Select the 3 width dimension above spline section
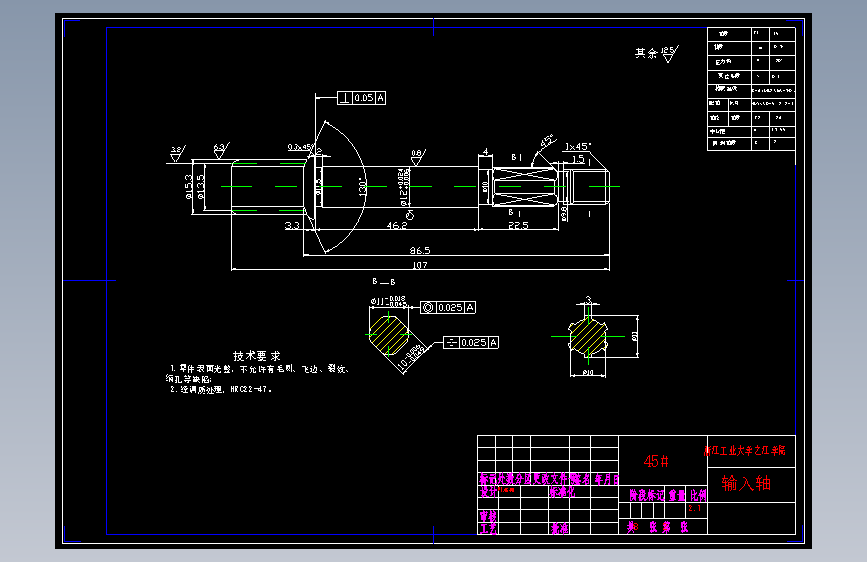The width and height of the screenshot is (867, 562). (588, 299)
